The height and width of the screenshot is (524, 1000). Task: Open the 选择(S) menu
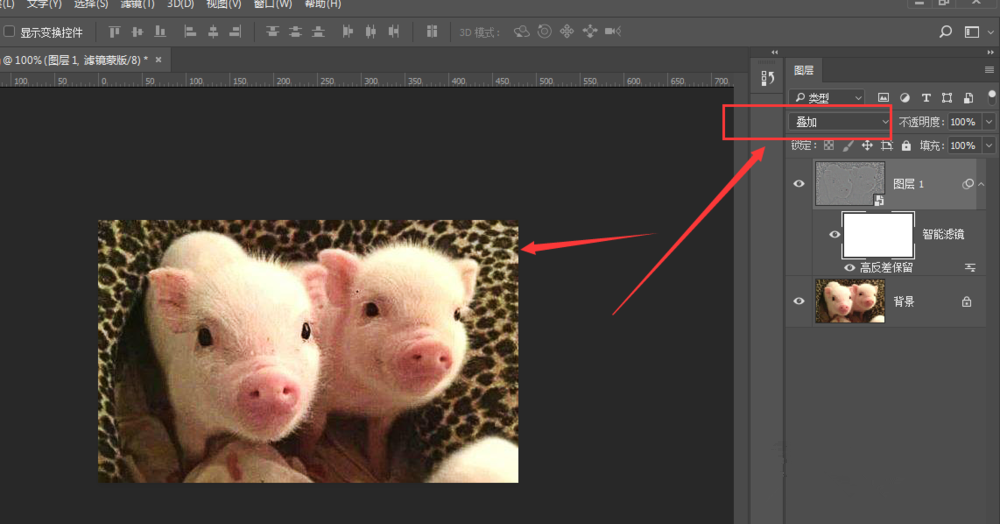90,4
